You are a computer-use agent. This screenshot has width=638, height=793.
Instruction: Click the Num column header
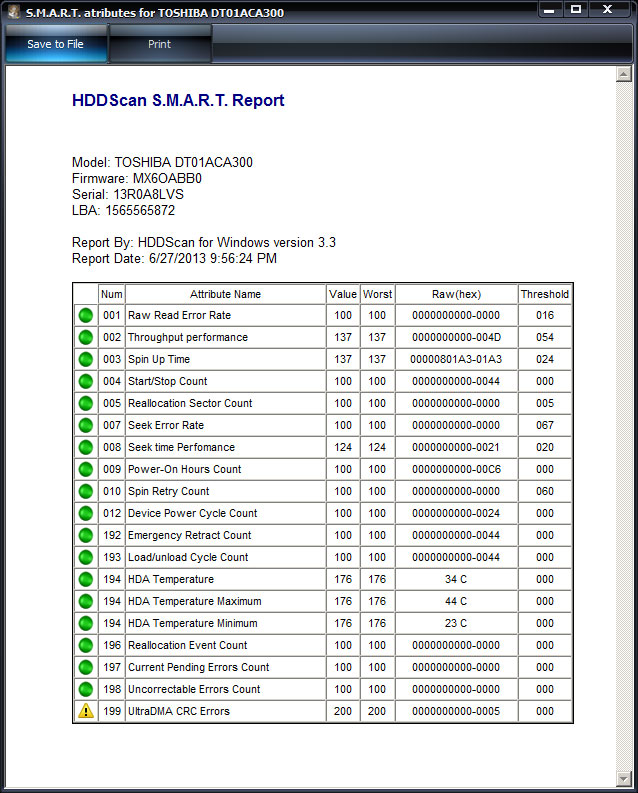[112, 294]
